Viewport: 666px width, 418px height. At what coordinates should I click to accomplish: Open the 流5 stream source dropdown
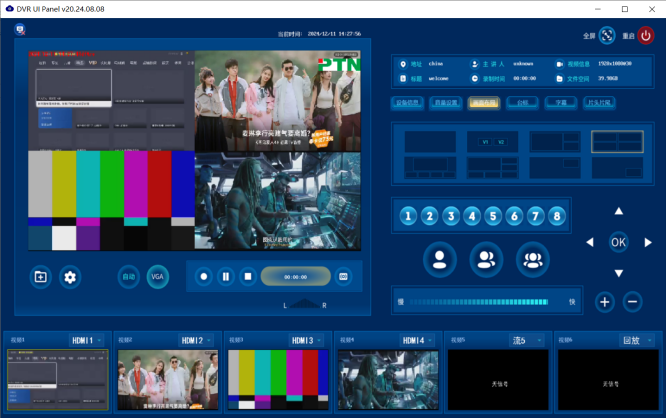tap(527, 340)
